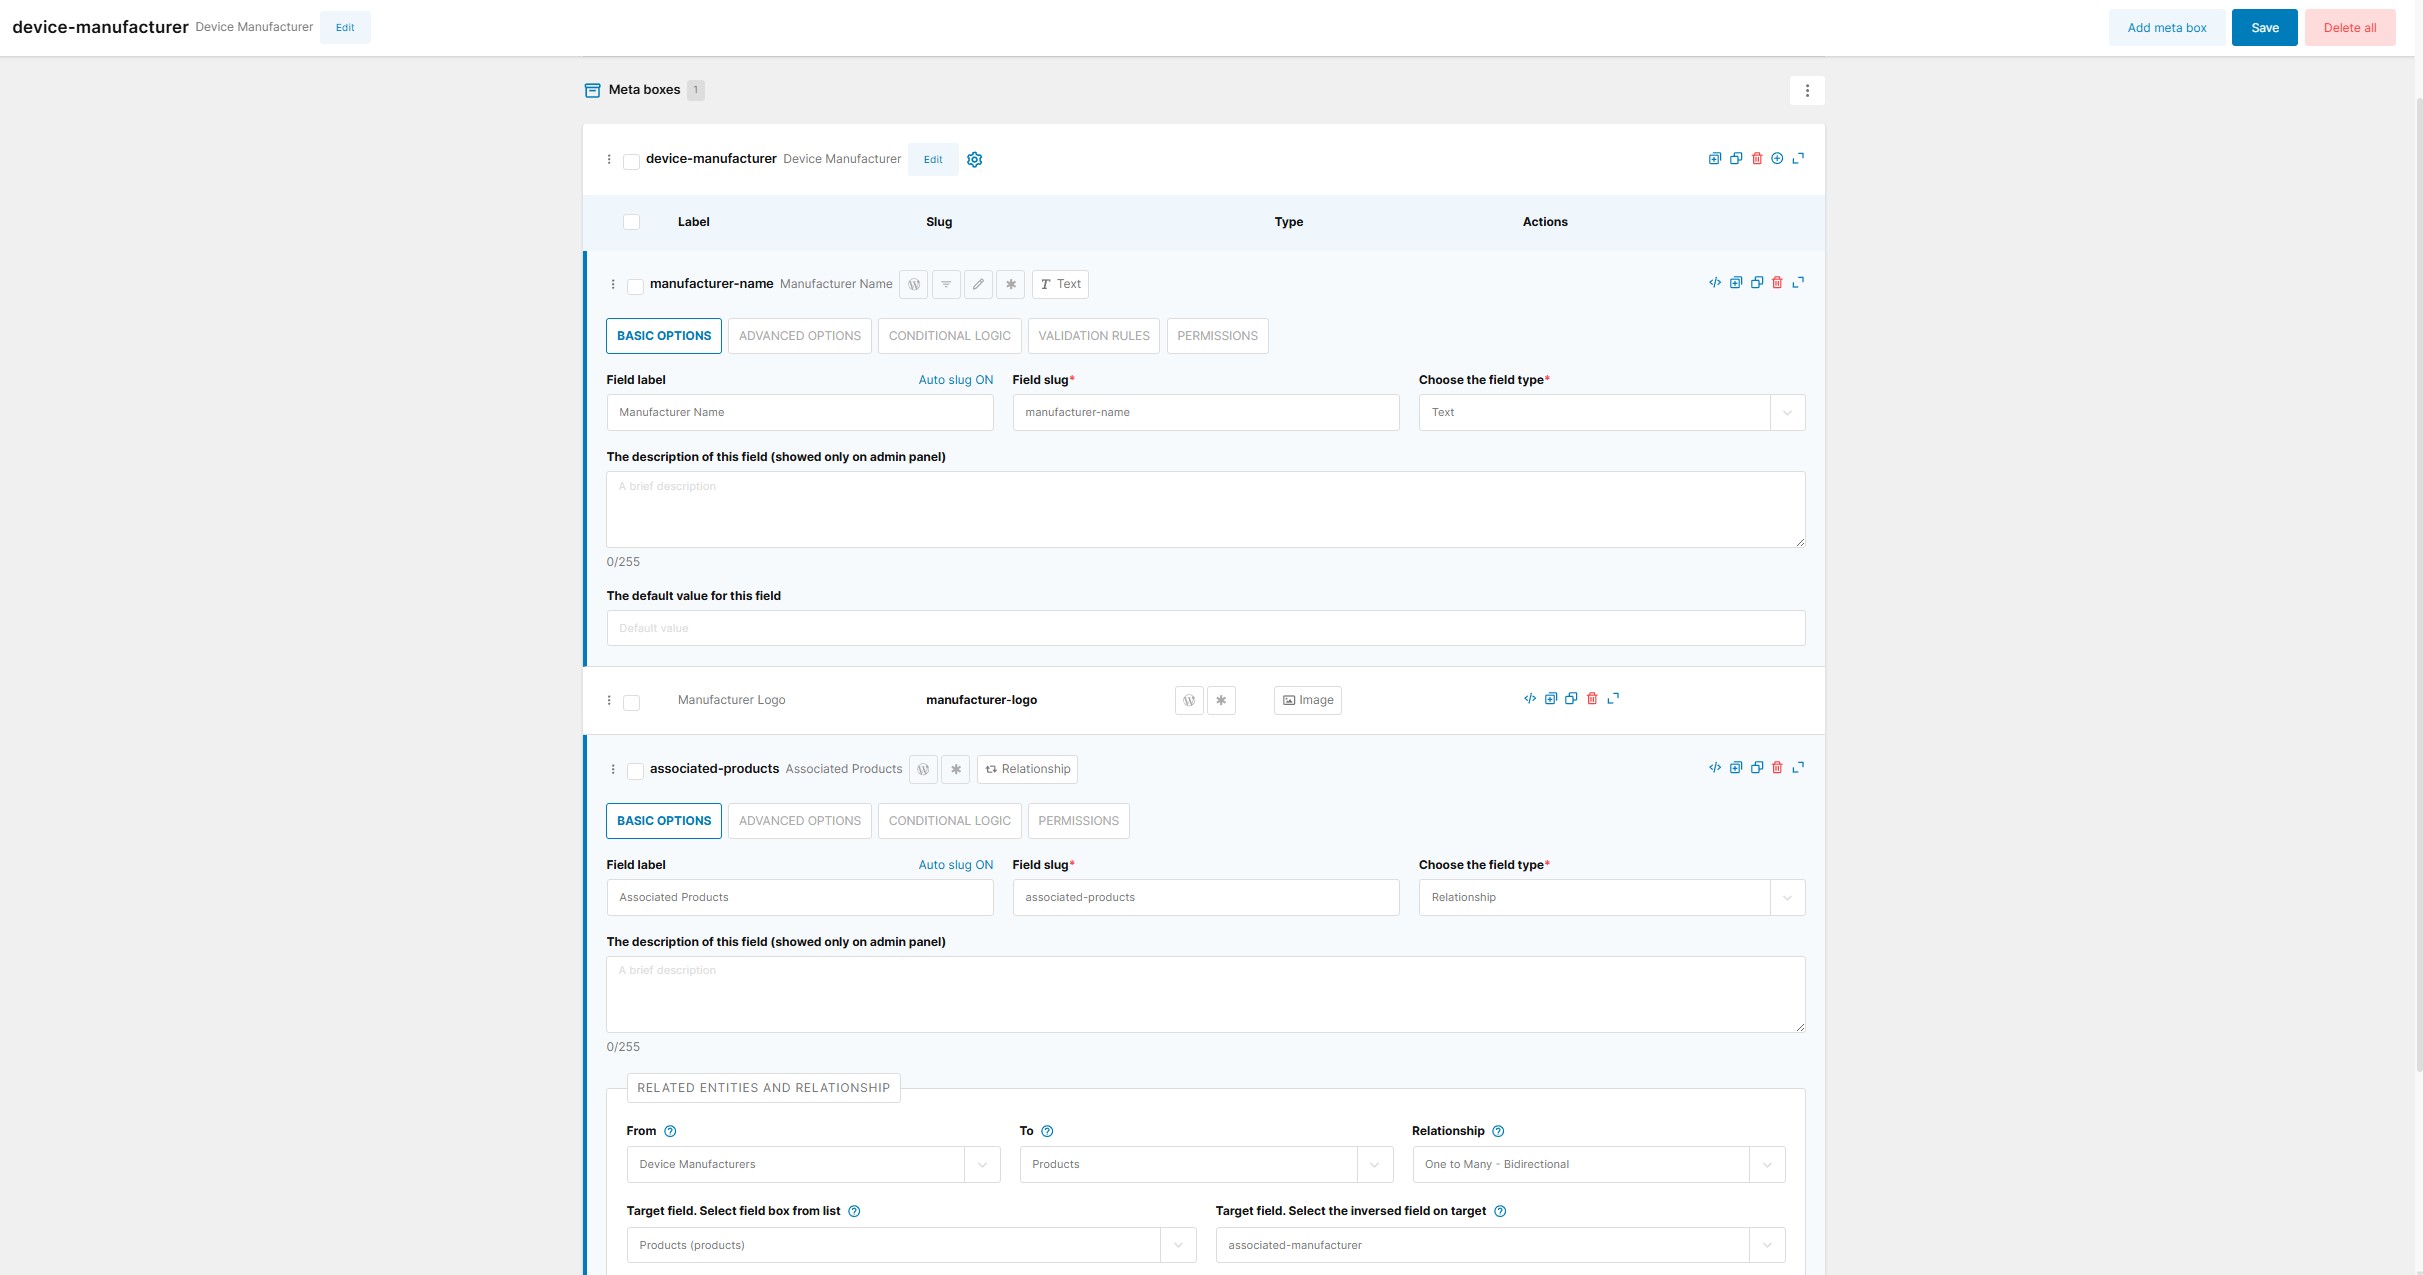Click the filter icon on the manufacturer-name row
Image resolution: width=2423 pixels, height=1275 pixels.
click(x=946, y=285)
